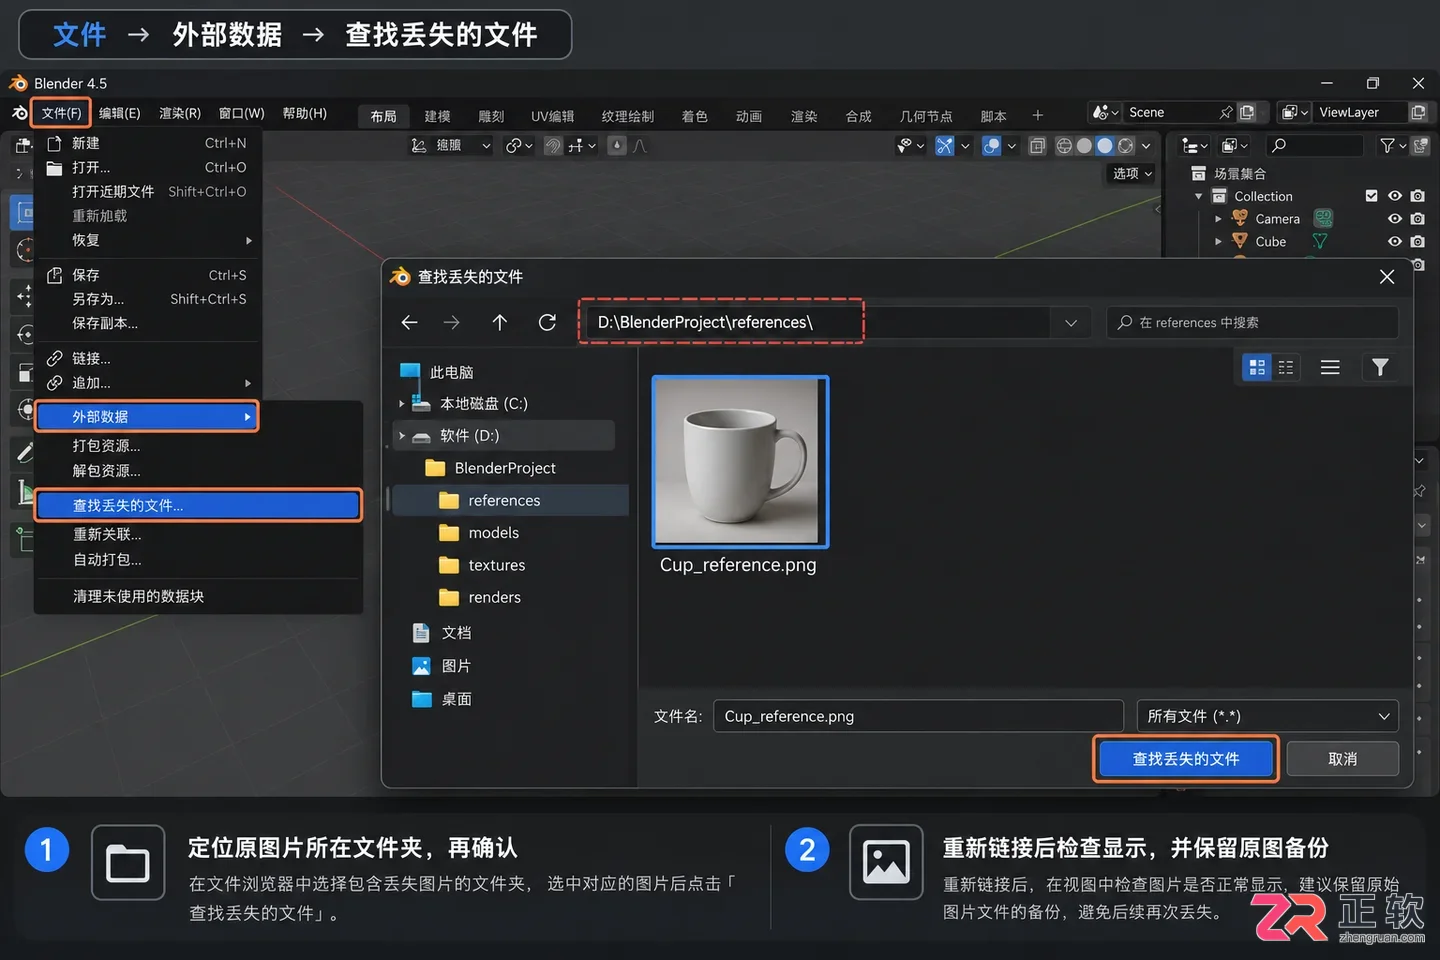Select the textures folder in tree
The height and width of the screenshot is (960, 1440).
tap(497, 565)
